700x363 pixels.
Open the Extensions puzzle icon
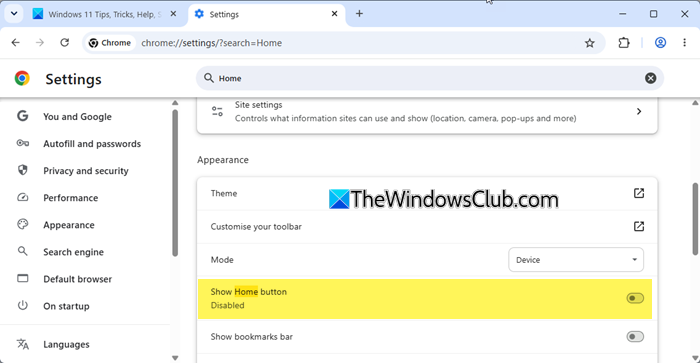[624, 43]
